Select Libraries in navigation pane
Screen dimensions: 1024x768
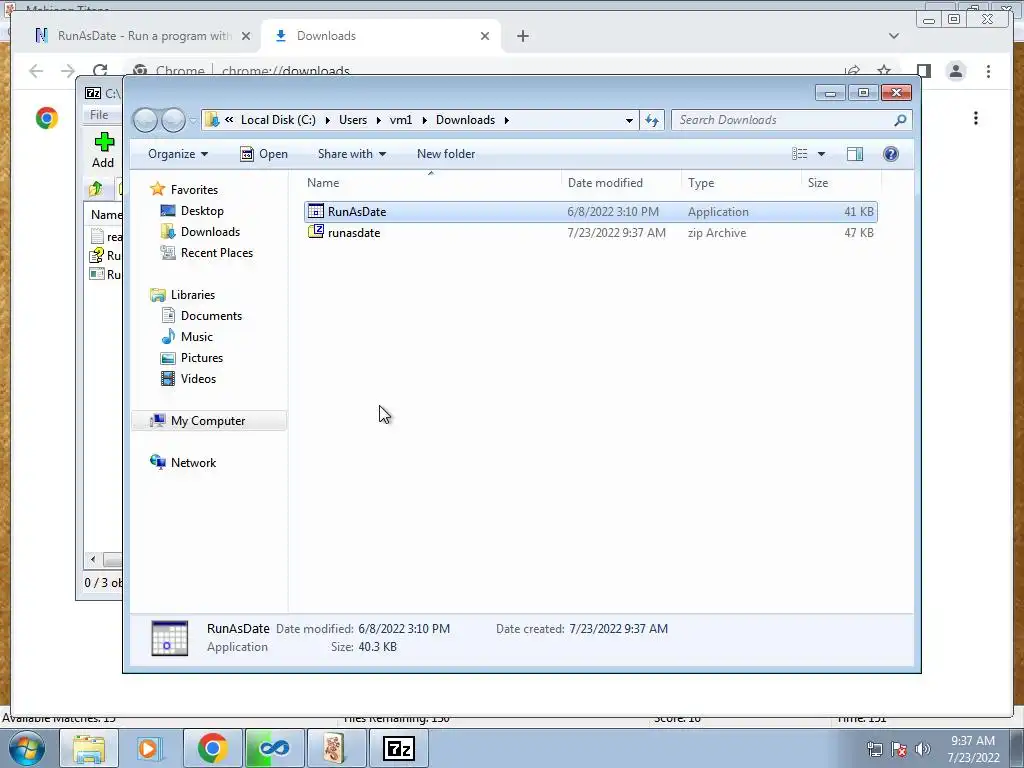pyautogui.click(x=193, y=295)
